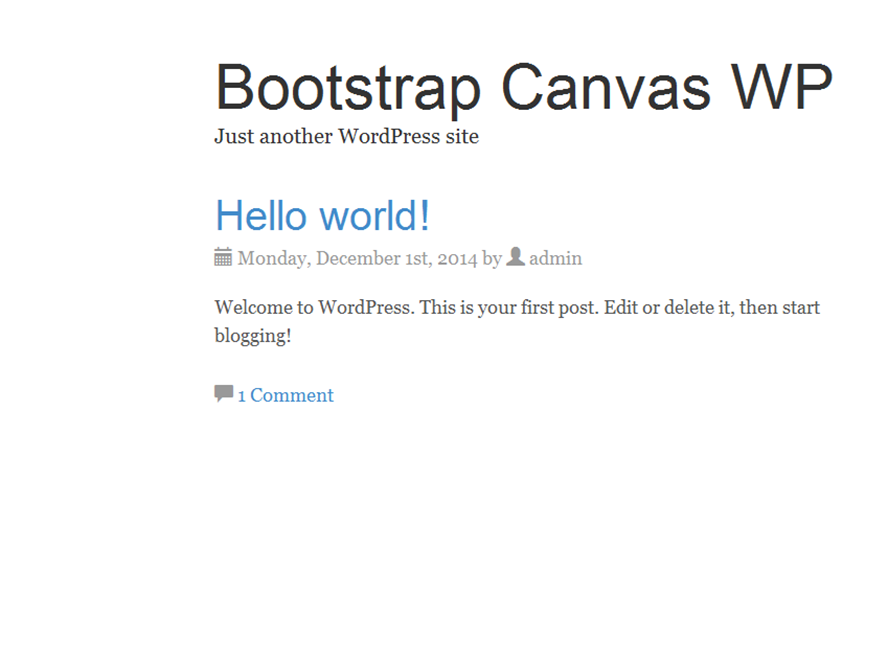Screen dimensions: 880x660
Task: Open the Hello world! post
Action: (322, 215)
